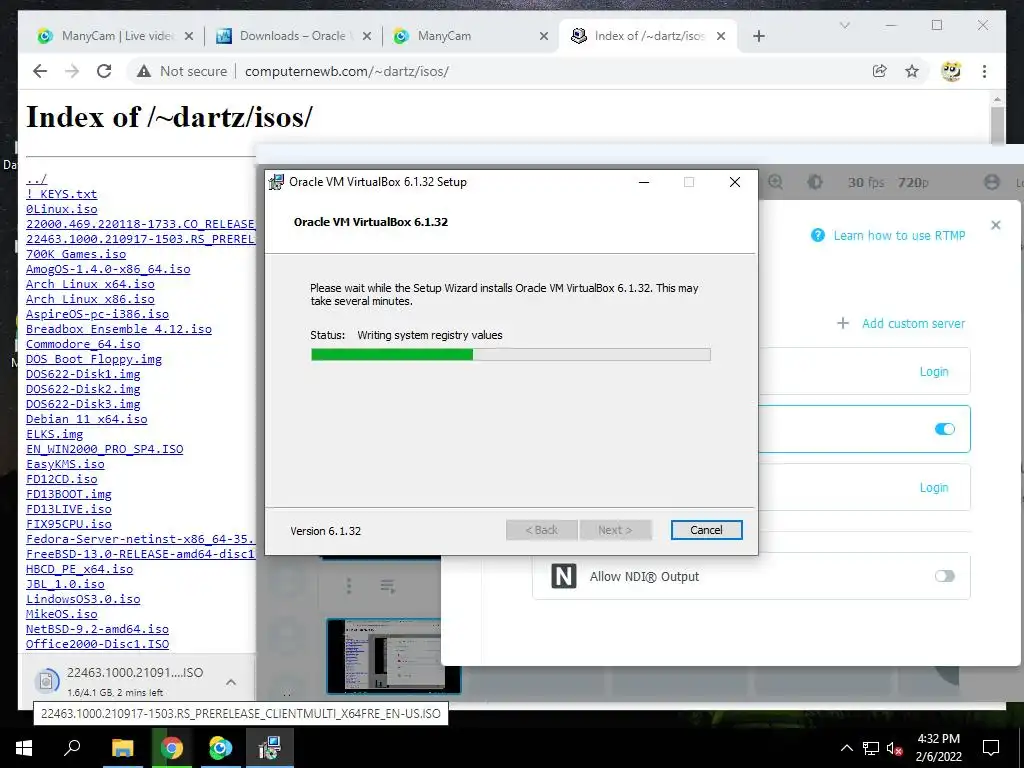Image resolution: width=1024 pixels, height=768 pixels.
Task: Click AspireOS-pc-i386.iso link
Action: pos(97,314)
